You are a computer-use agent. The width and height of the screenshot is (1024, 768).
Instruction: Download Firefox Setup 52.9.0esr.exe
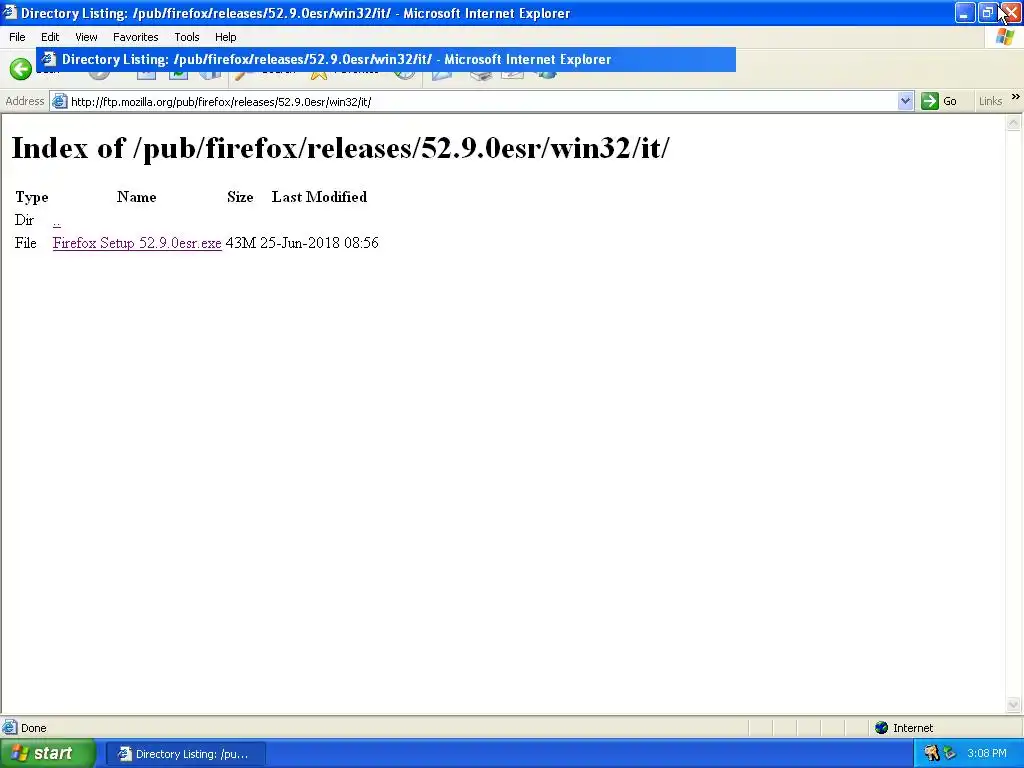point(137,243)
